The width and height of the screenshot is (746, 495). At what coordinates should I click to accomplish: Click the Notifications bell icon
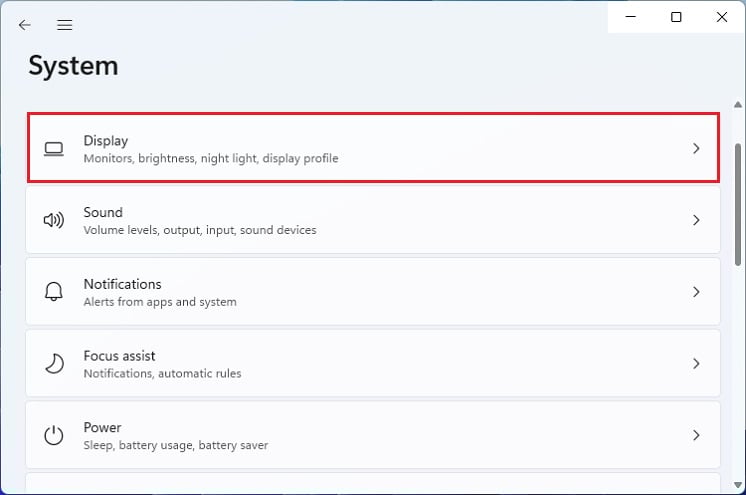click(54, 292)
